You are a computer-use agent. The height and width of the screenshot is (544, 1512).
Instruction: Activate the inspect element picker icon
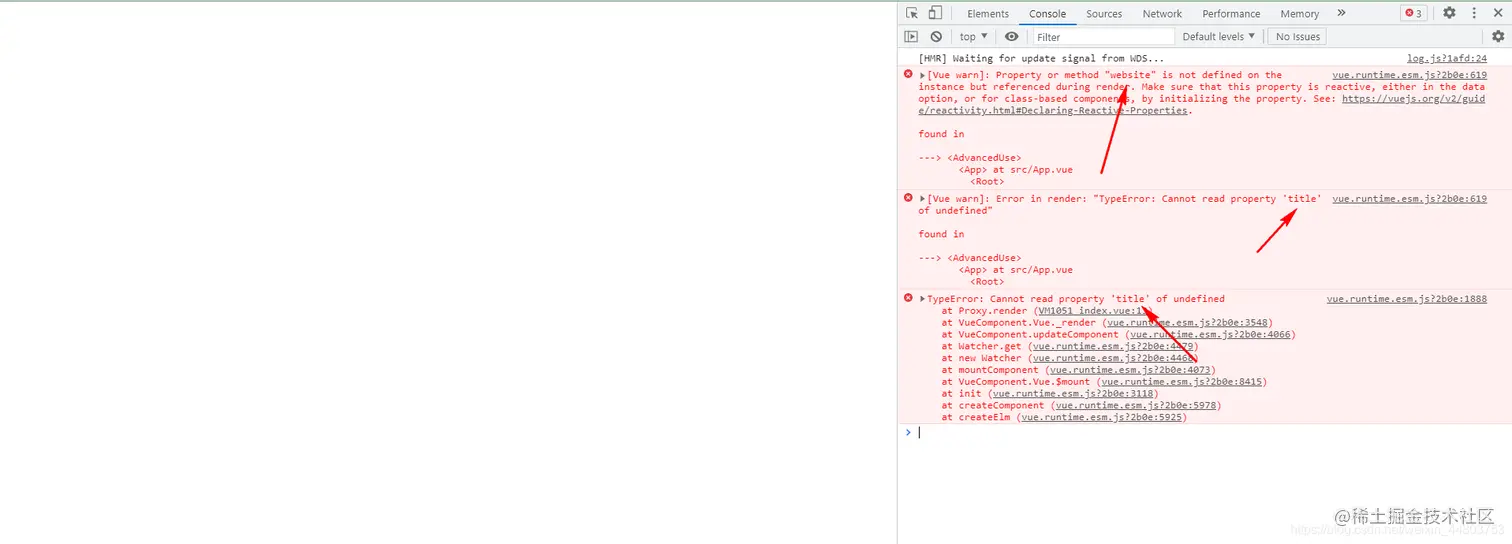[912, 13]
